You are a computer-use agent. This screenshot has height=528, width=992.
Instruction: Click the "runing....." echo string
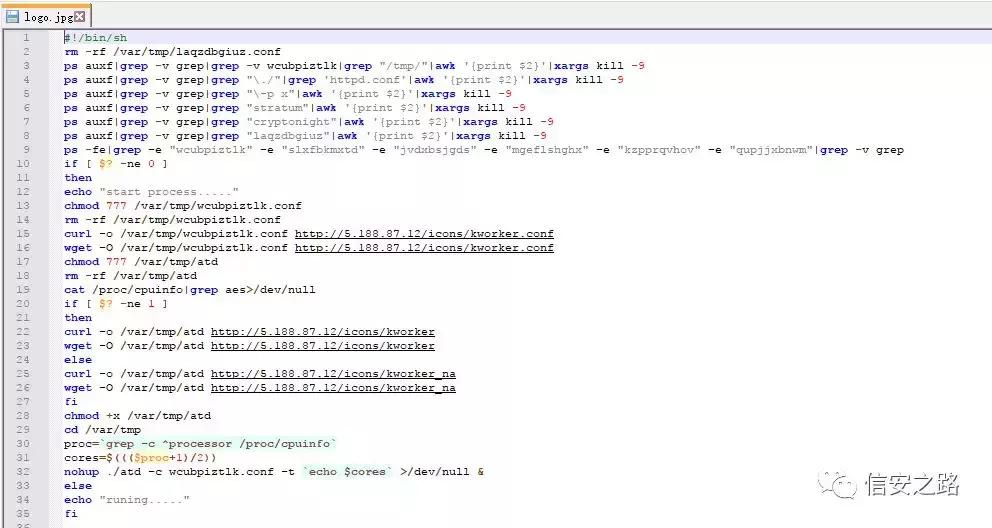pos(144,500)
